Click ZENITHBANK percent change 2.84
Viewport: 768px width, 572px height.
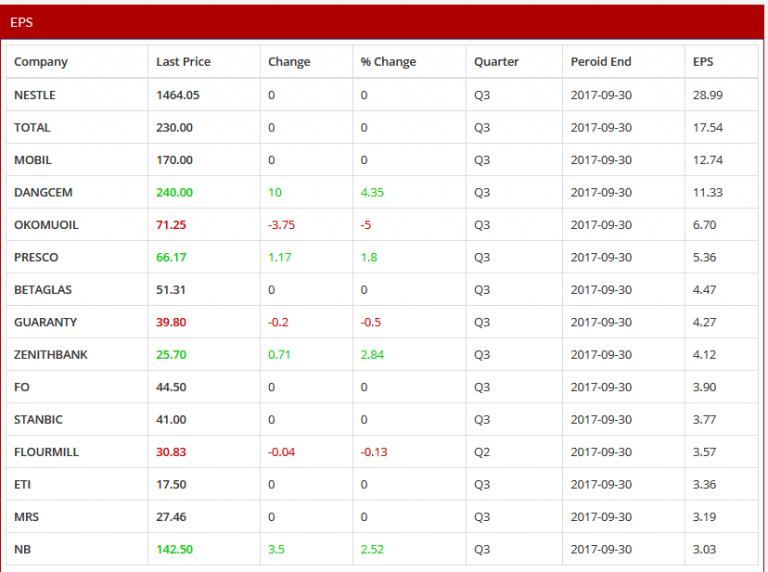(x=372, y=355)
